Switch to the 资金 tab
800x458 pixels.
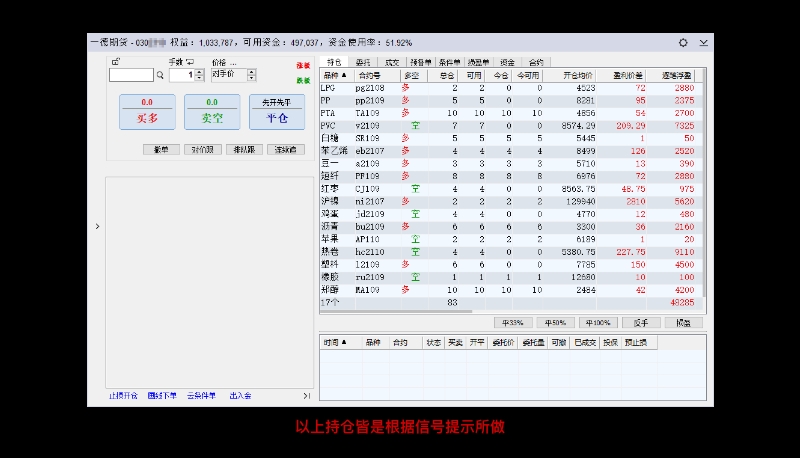point(508,62)
